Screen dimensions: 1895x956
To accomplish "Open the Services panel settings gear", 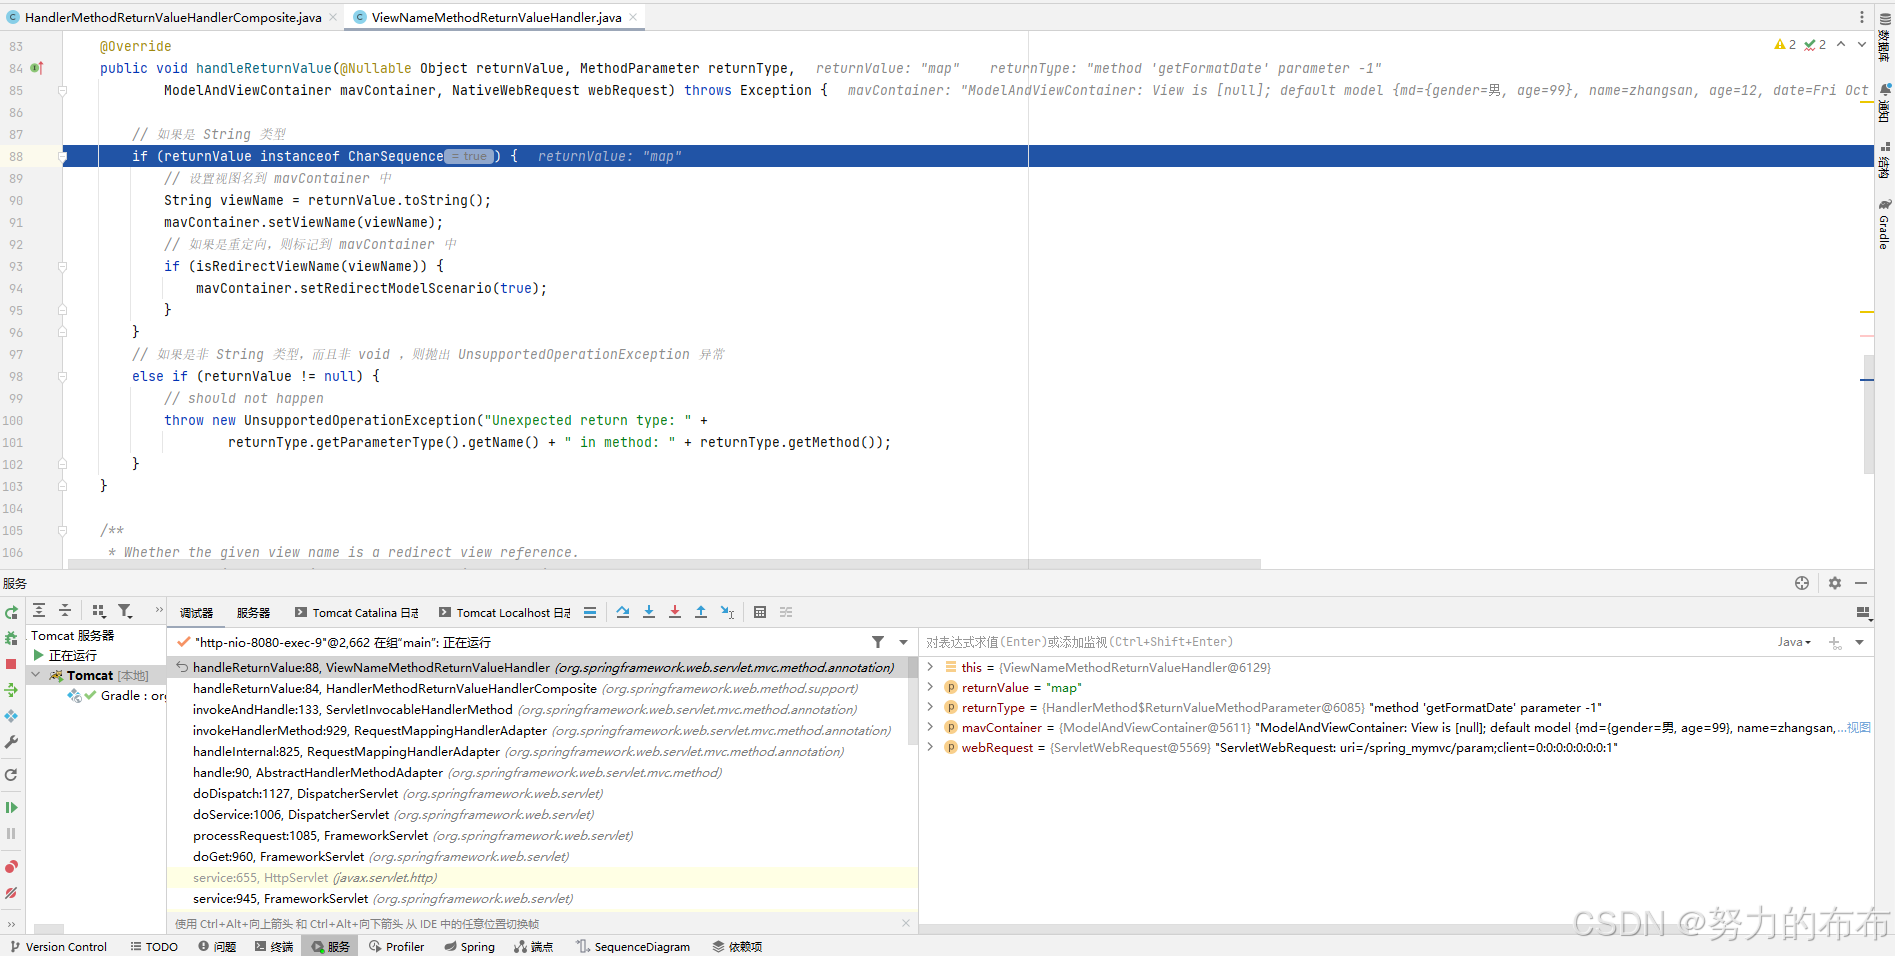I will 1835,583.
